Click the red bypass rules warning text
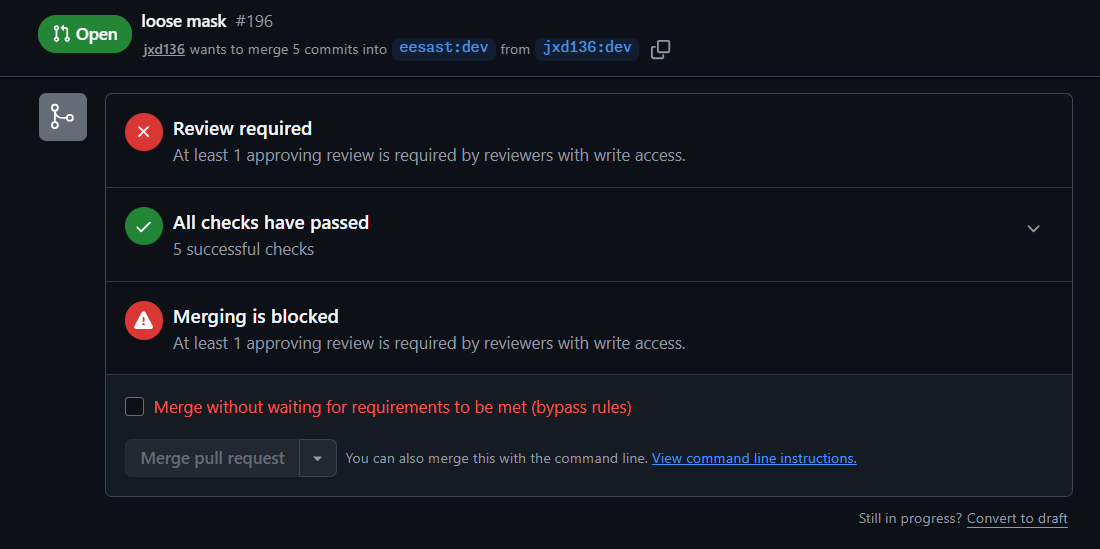The image size is (1100, 549). pyautogui.click(x=393, y=407)
